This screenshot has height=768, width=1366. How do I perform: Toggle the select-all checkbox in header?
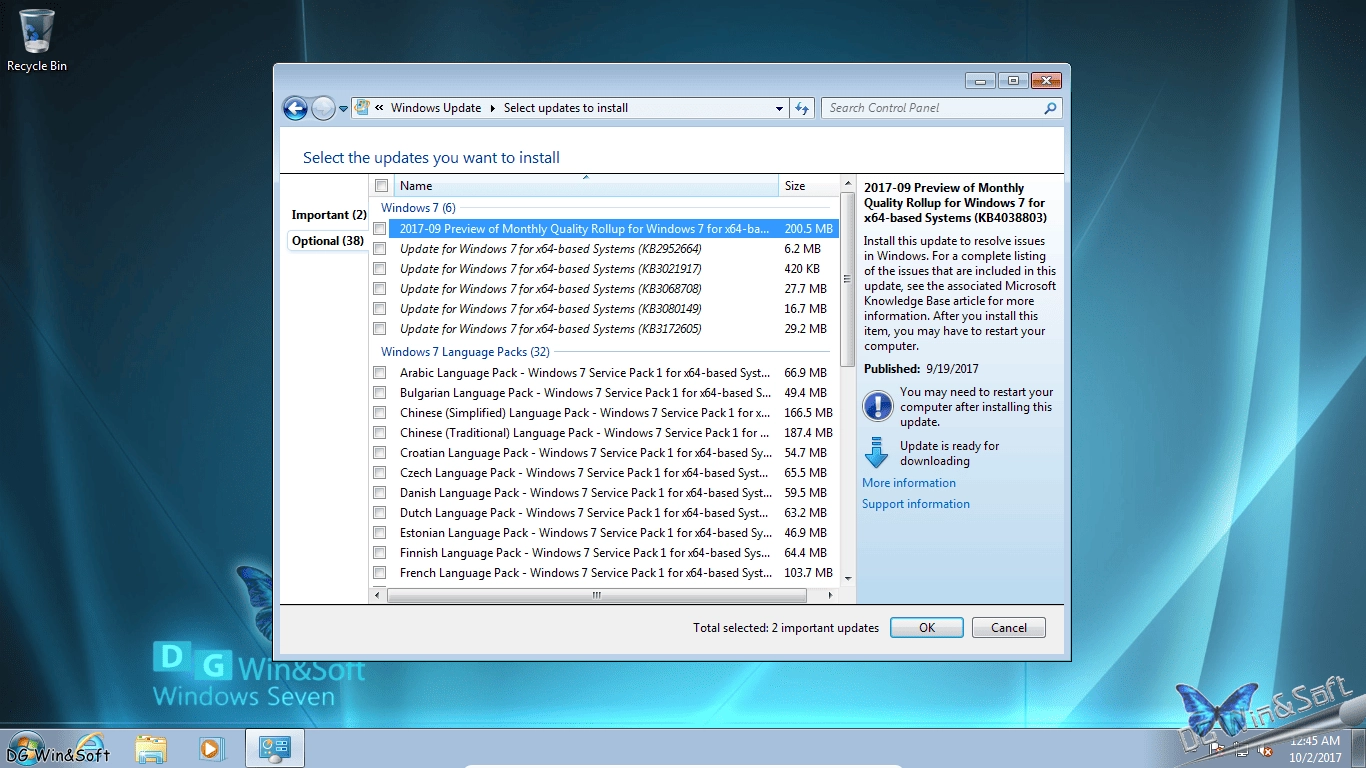coord(381,186)
